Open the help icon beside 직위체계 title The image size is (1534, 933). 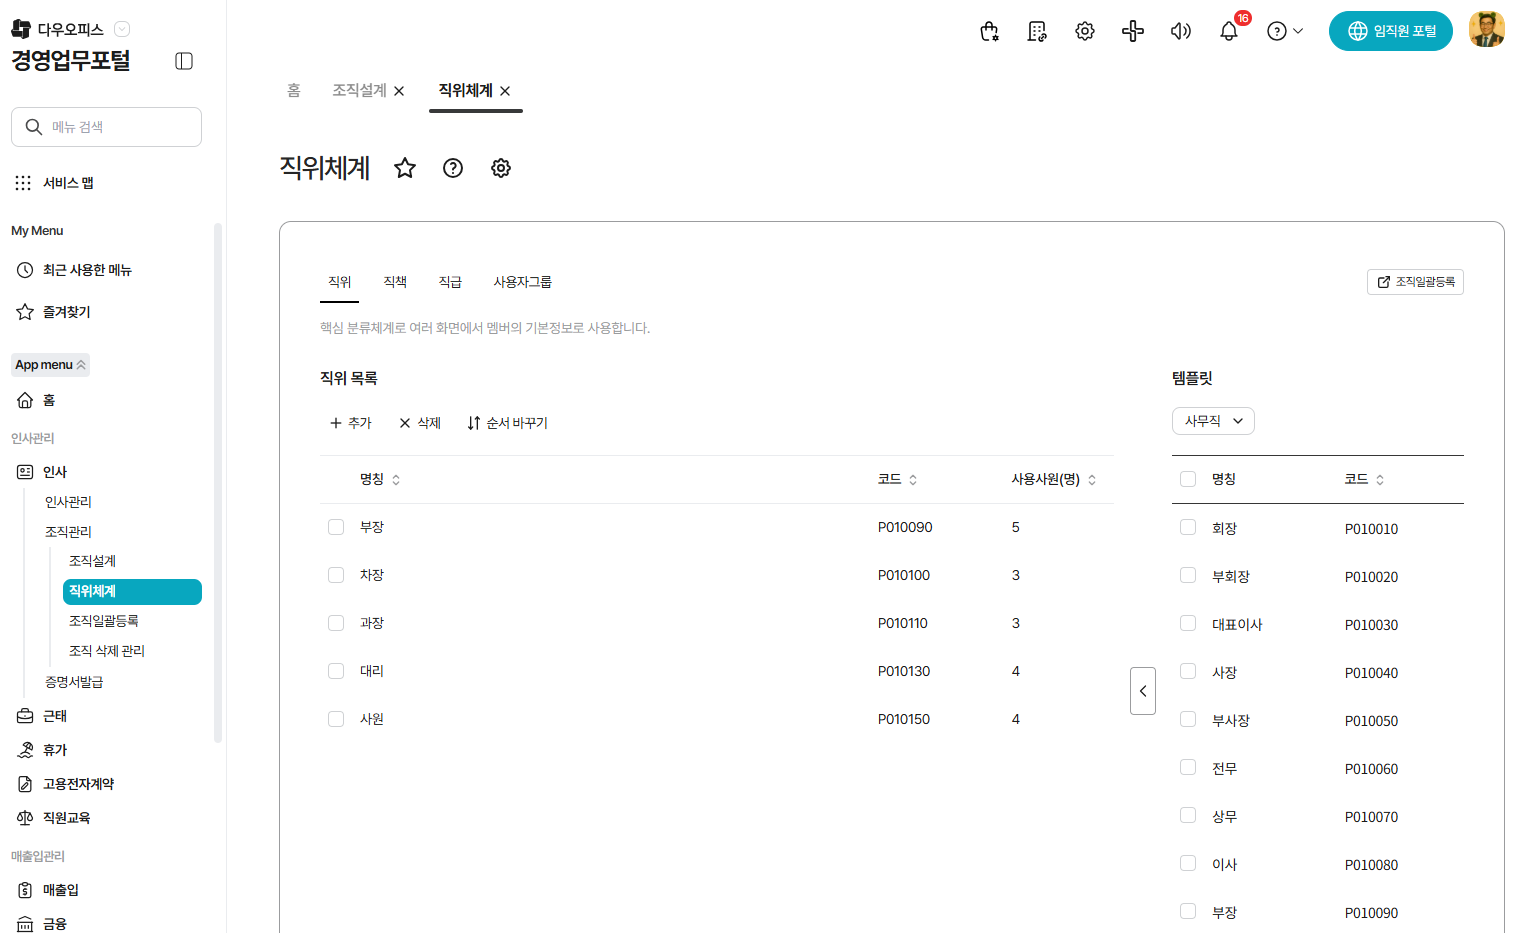(x=453, y=168)
